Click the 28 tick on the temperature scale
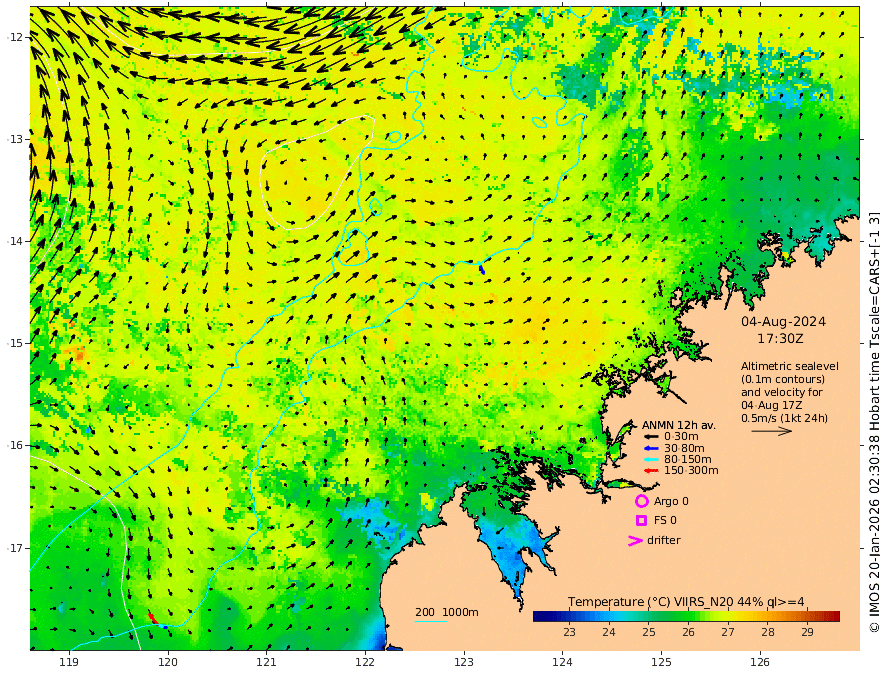The image size is (880, 680). [768, 632]
